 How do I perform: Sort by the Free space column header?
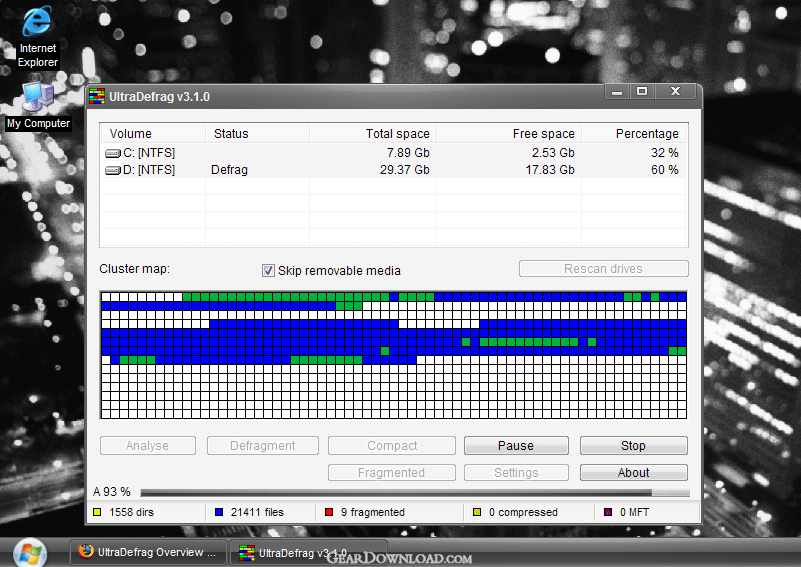(509, 134)
